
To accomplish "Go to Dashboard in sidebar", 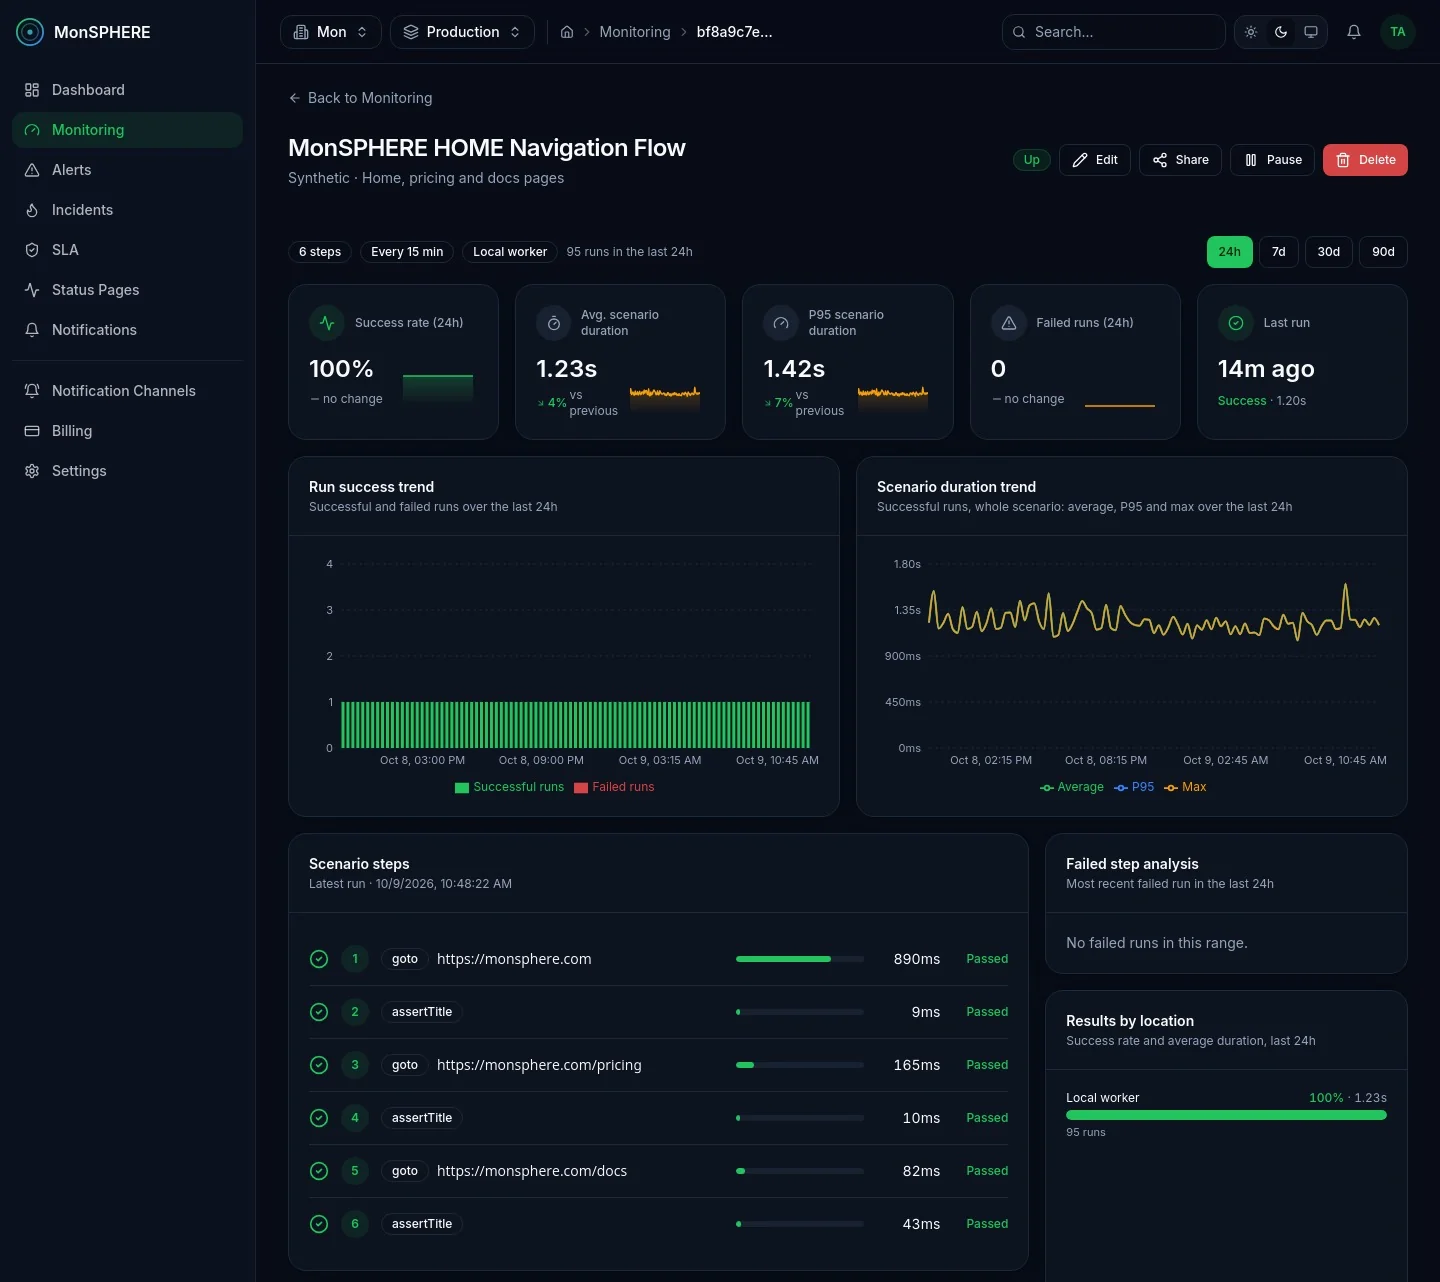I will 127,90.
